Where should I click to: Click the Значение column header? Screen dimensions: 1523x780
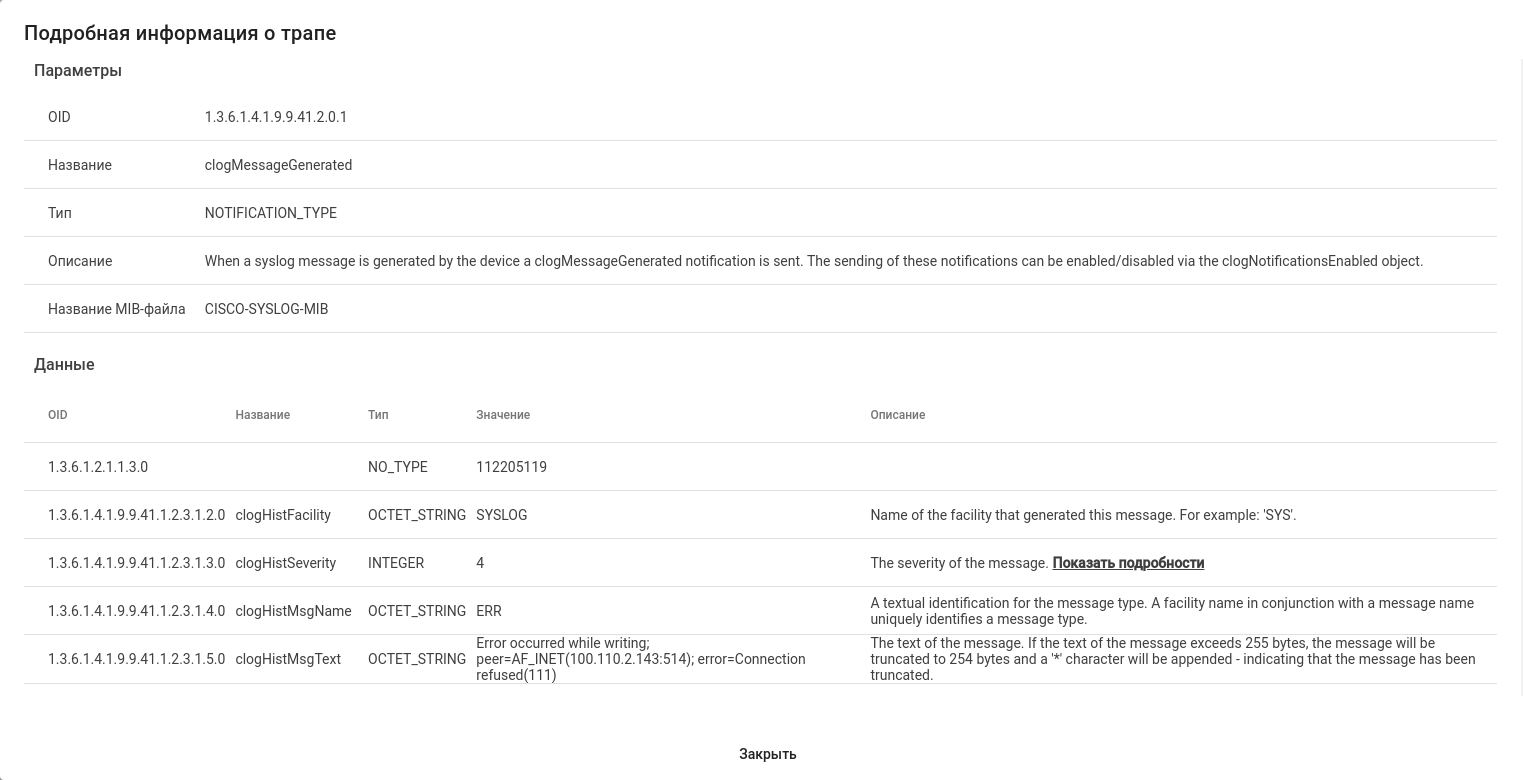pyautogui.click(x=503, y=415)
